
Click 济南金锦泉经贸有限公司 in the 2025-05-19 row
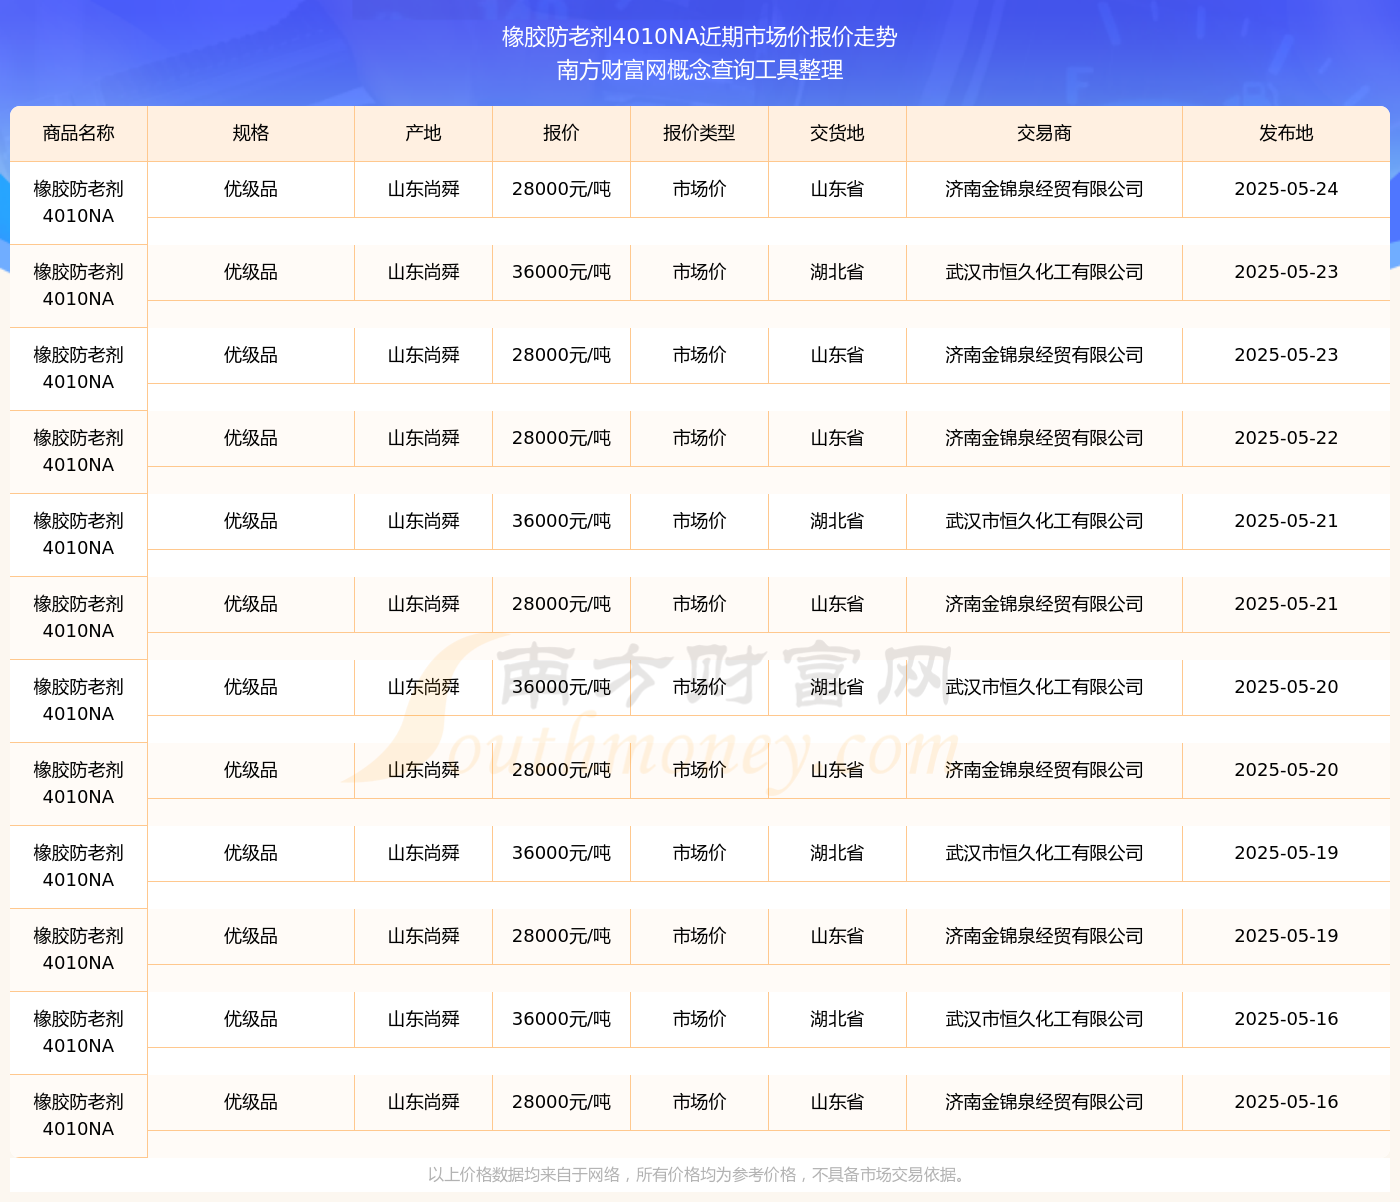tap(1045, 936)
